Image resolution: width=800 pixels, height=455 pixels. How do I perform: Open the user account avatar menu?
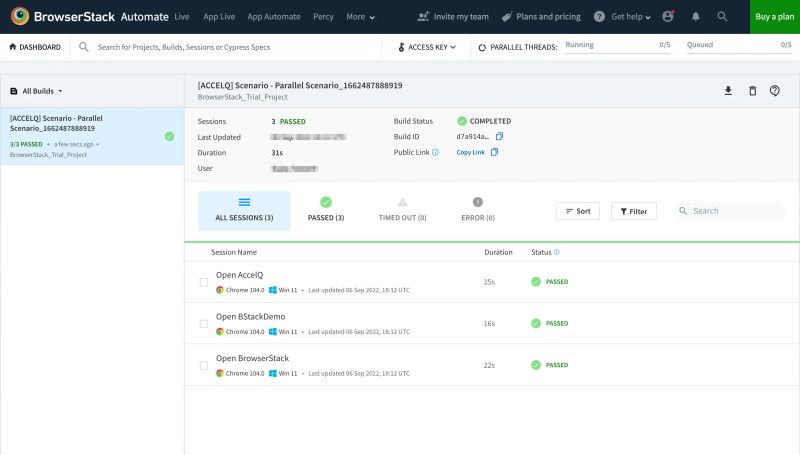[x=668, y=16]
